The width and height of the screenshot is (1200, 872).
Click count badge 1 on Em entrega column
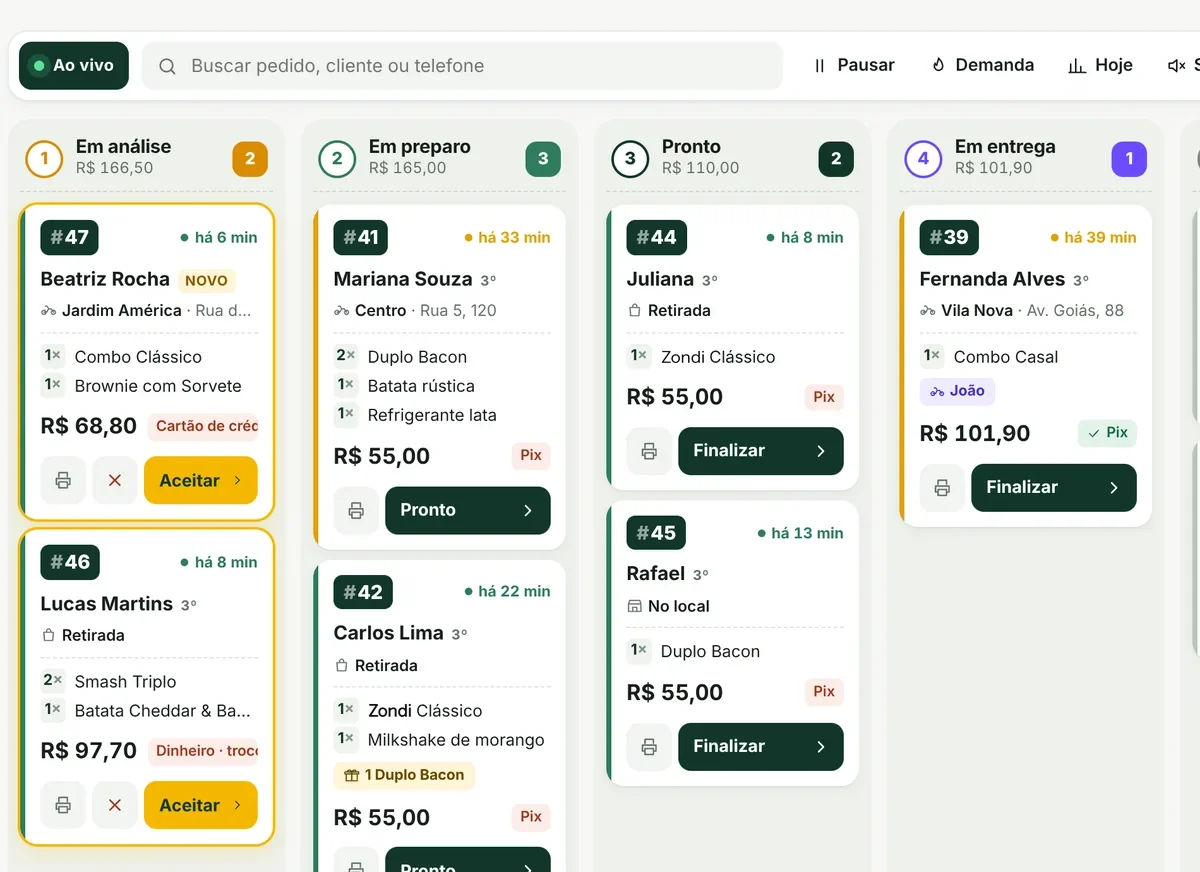(1129, 158)
